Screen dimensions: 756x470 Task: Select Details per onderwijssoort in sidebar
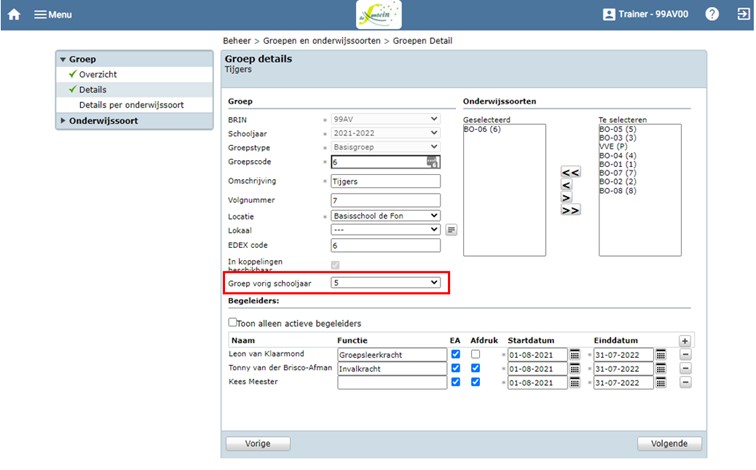pos(131,105)
